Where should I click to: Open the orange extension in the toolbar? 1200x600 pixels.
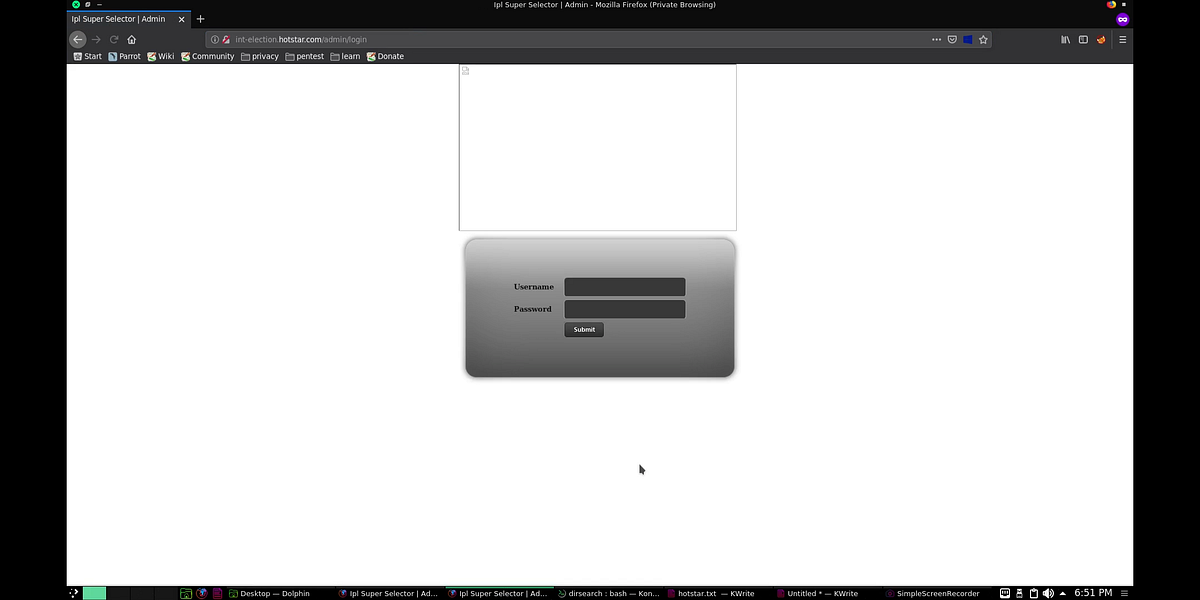coord(1102,39)
